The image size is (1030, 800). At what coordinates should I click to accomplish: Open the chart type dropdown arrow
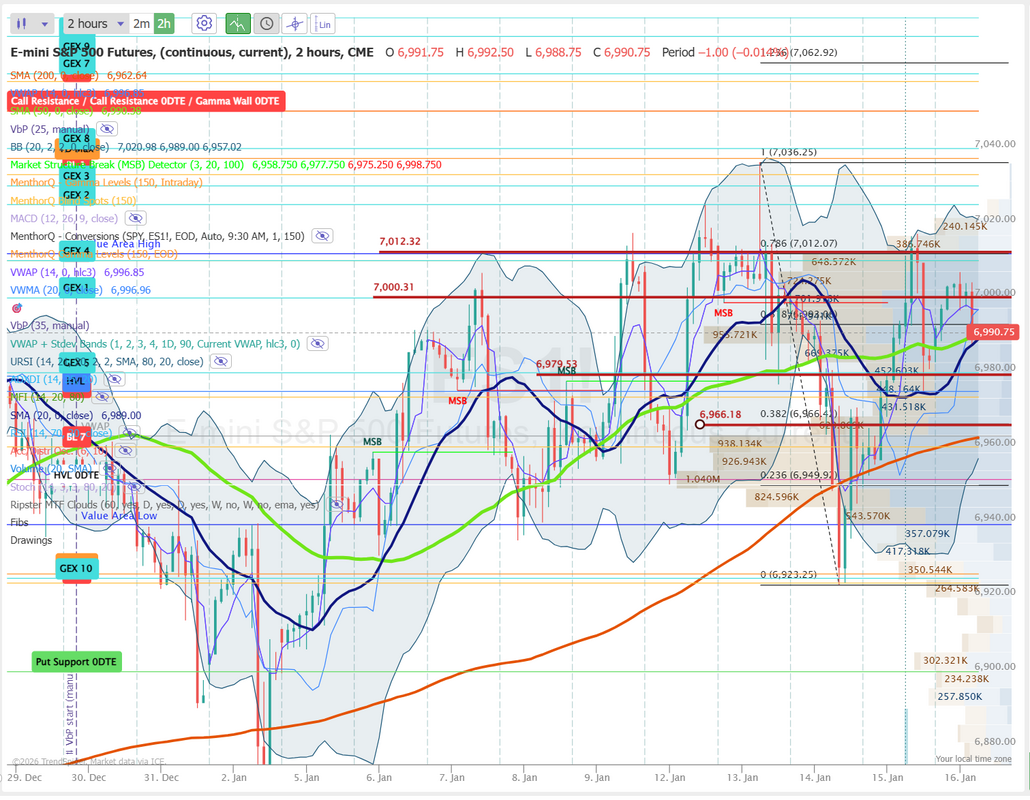(45, 23)
